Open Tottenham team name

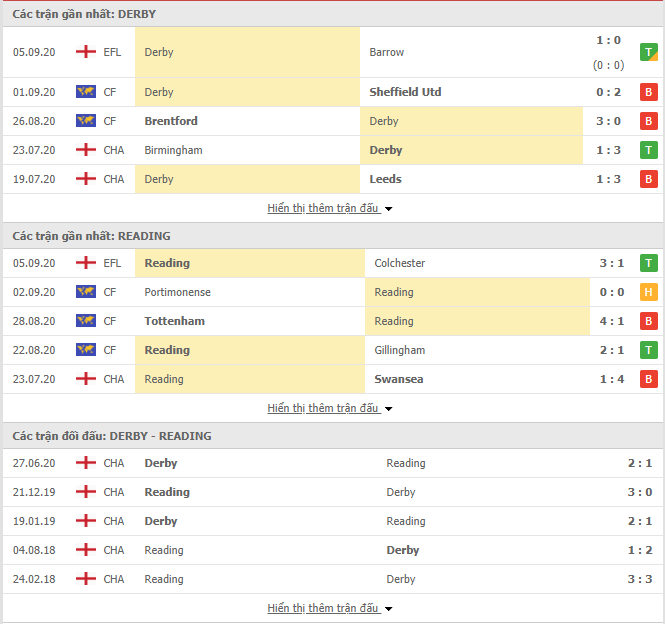(x=174, y=321)
